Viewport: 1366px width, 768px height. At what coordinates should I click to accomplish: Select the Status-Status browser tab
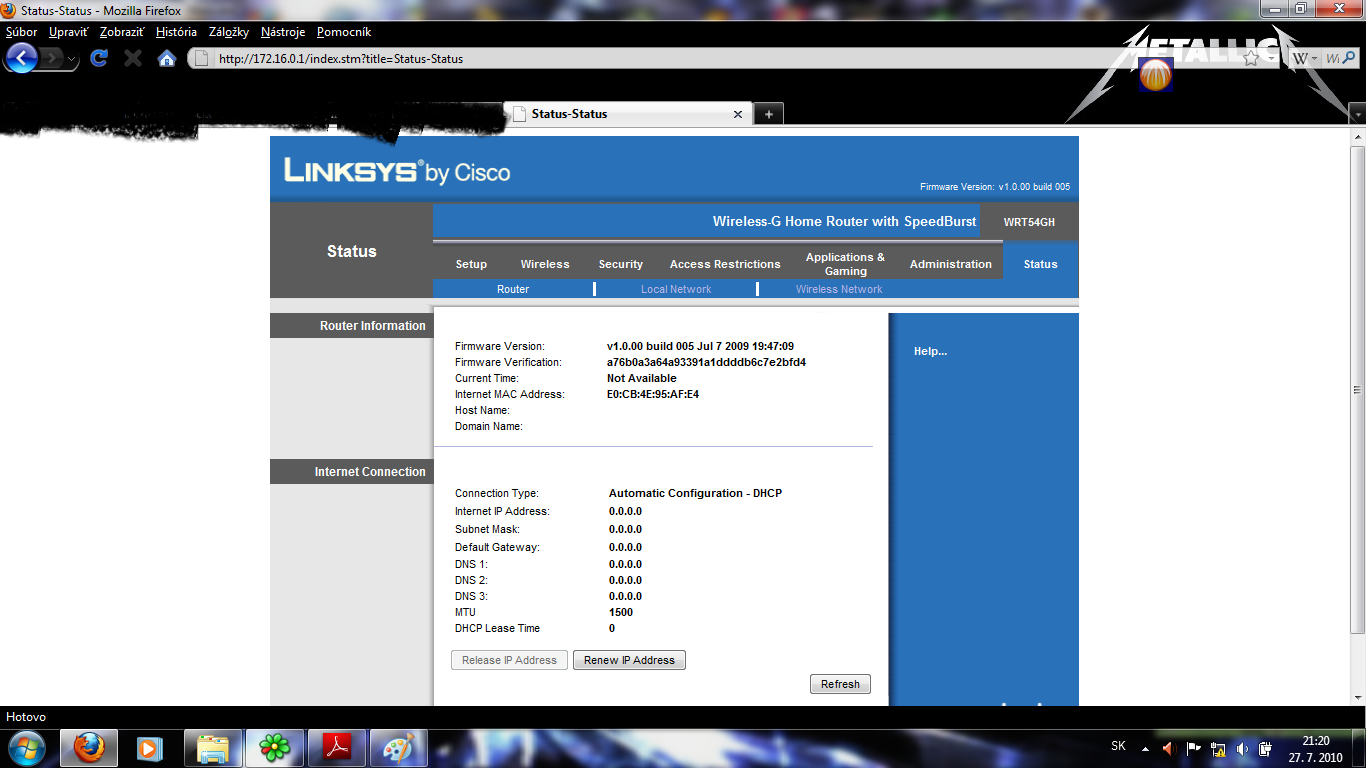(628, 114)
